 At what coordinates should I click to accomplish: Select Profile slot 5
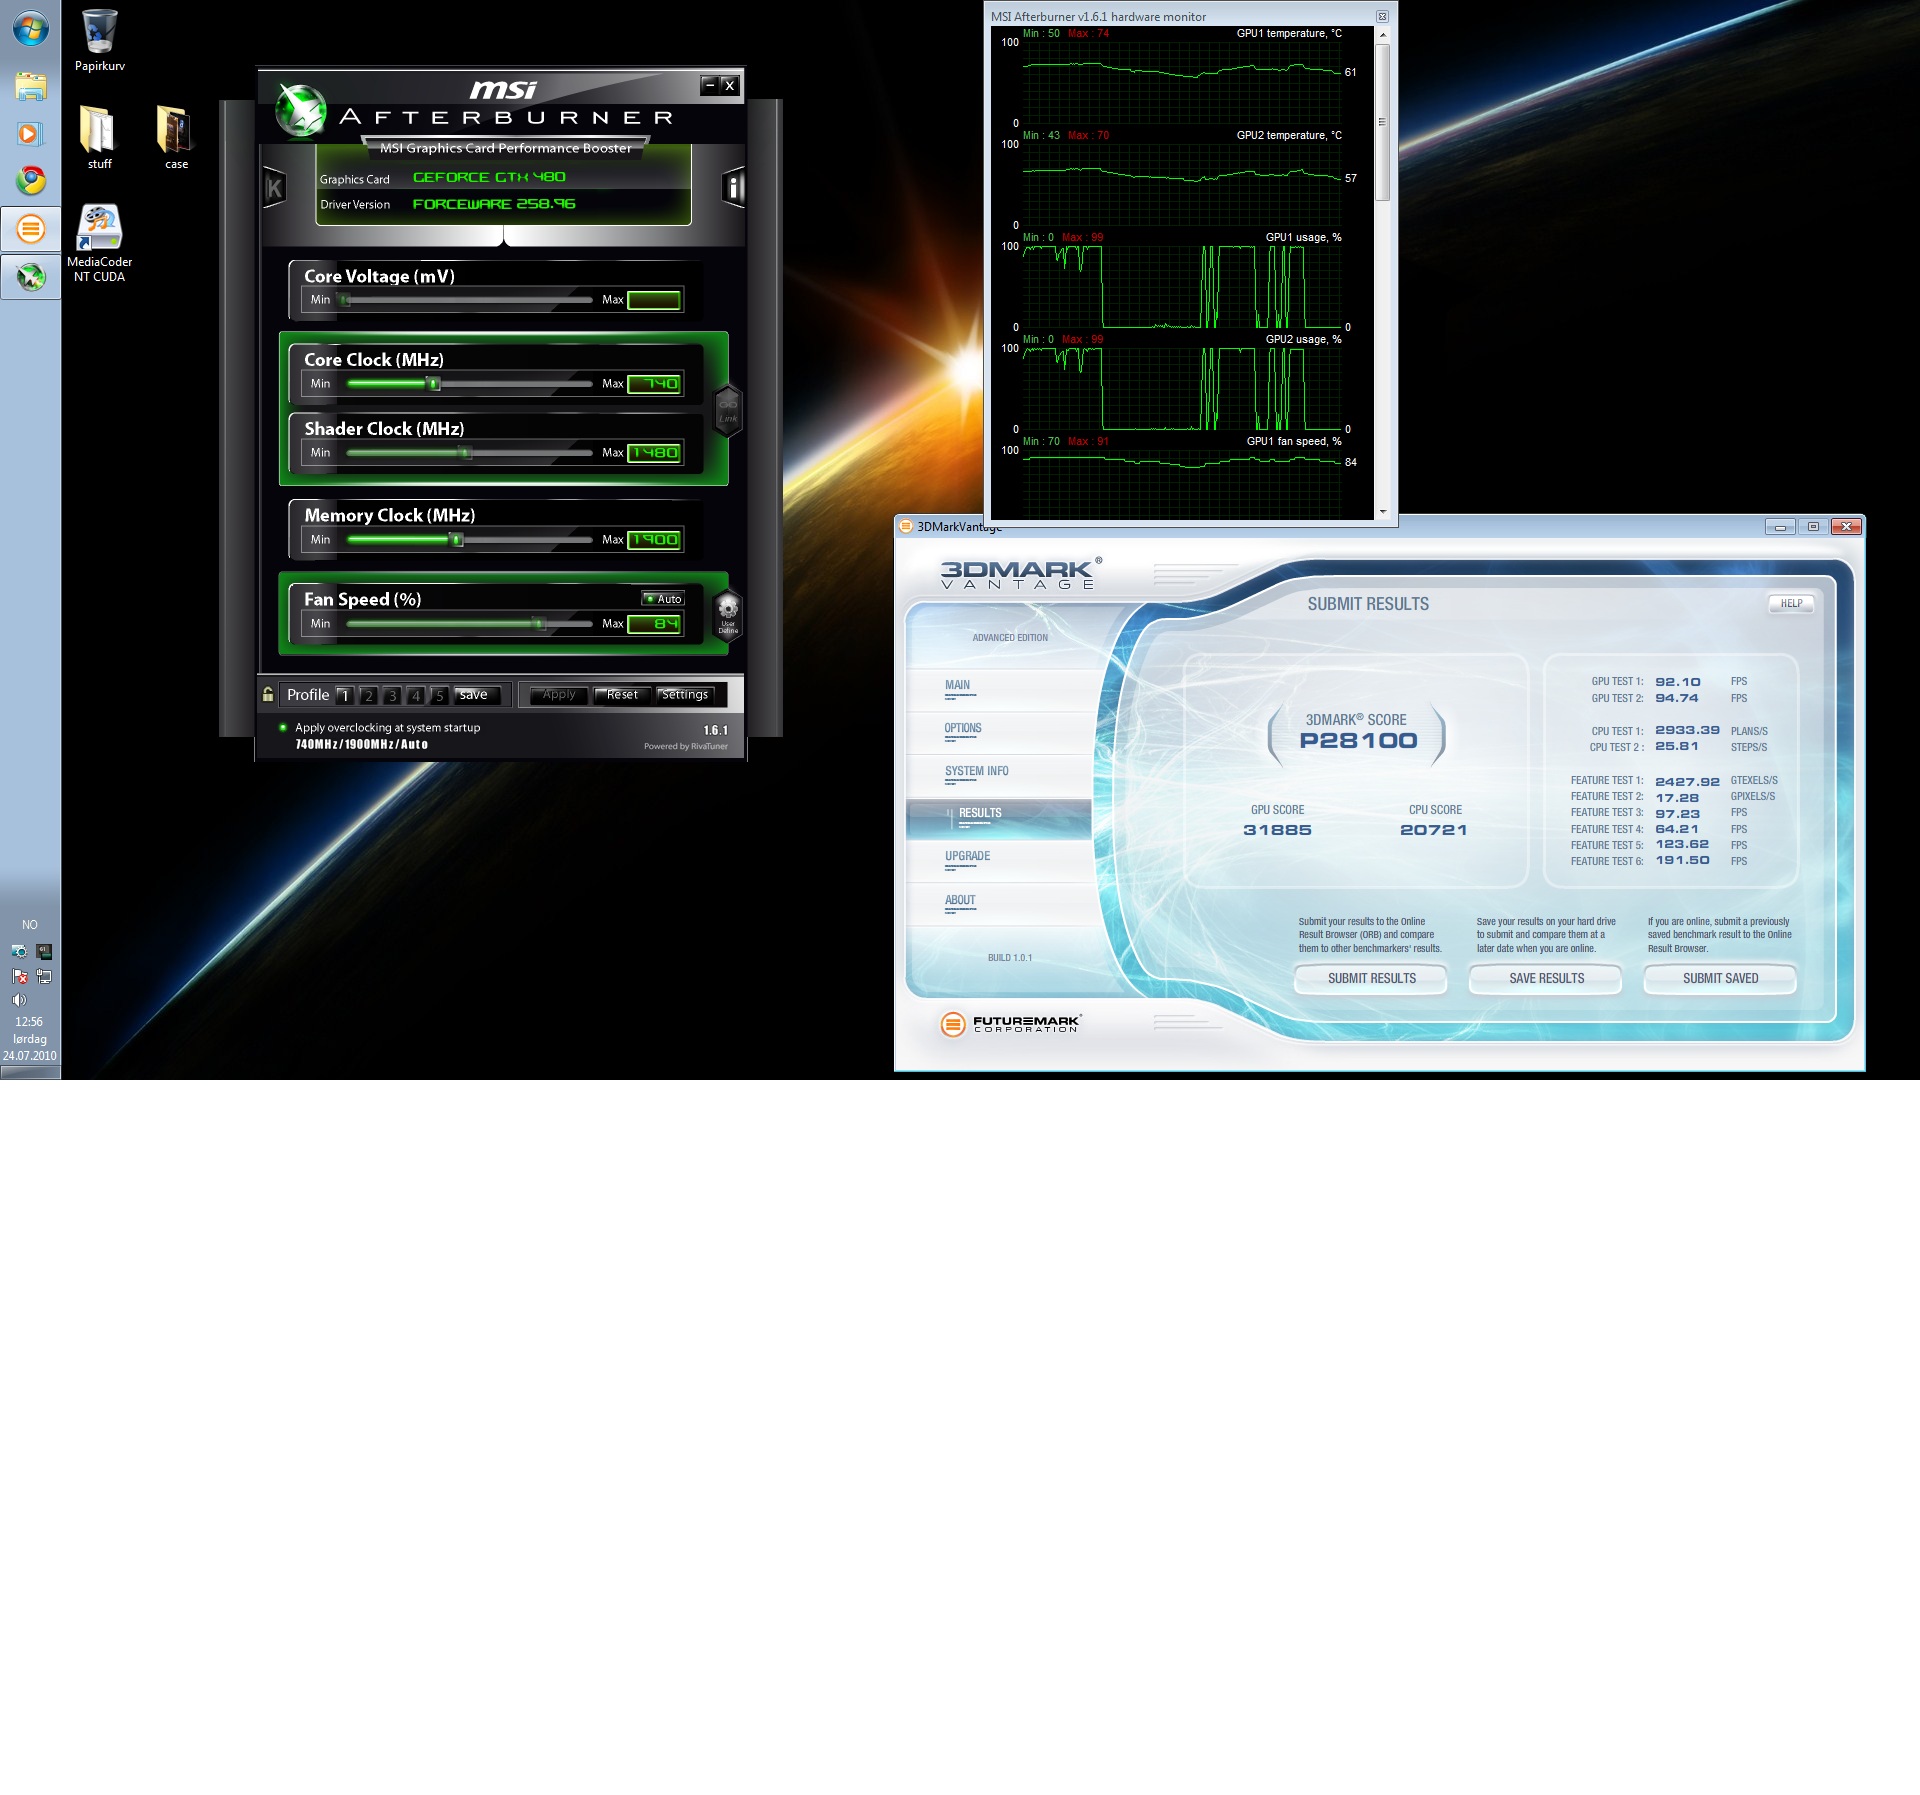[439, 695]
